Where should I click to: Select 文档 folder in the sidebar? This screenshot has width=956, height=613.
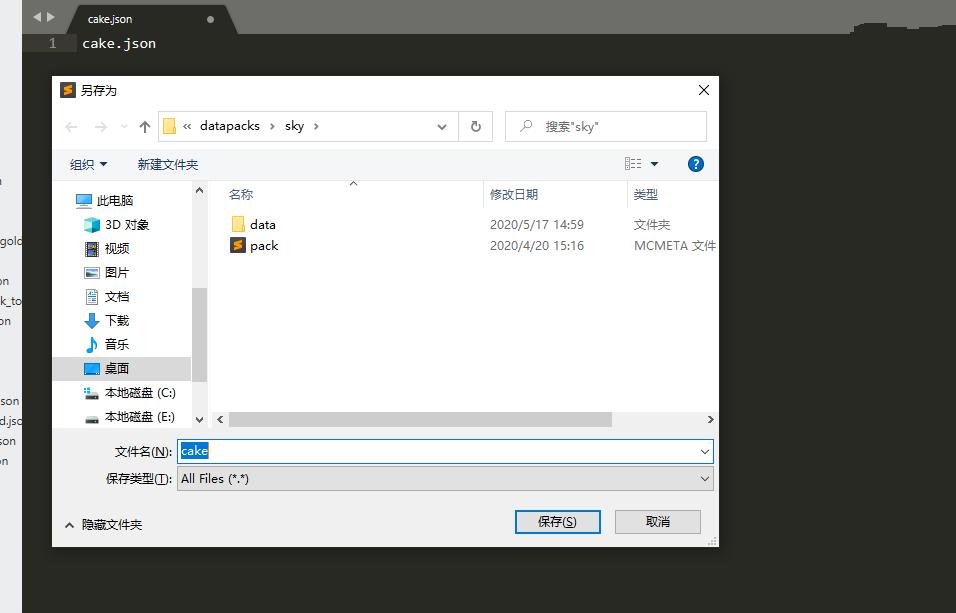click(117, 296)
